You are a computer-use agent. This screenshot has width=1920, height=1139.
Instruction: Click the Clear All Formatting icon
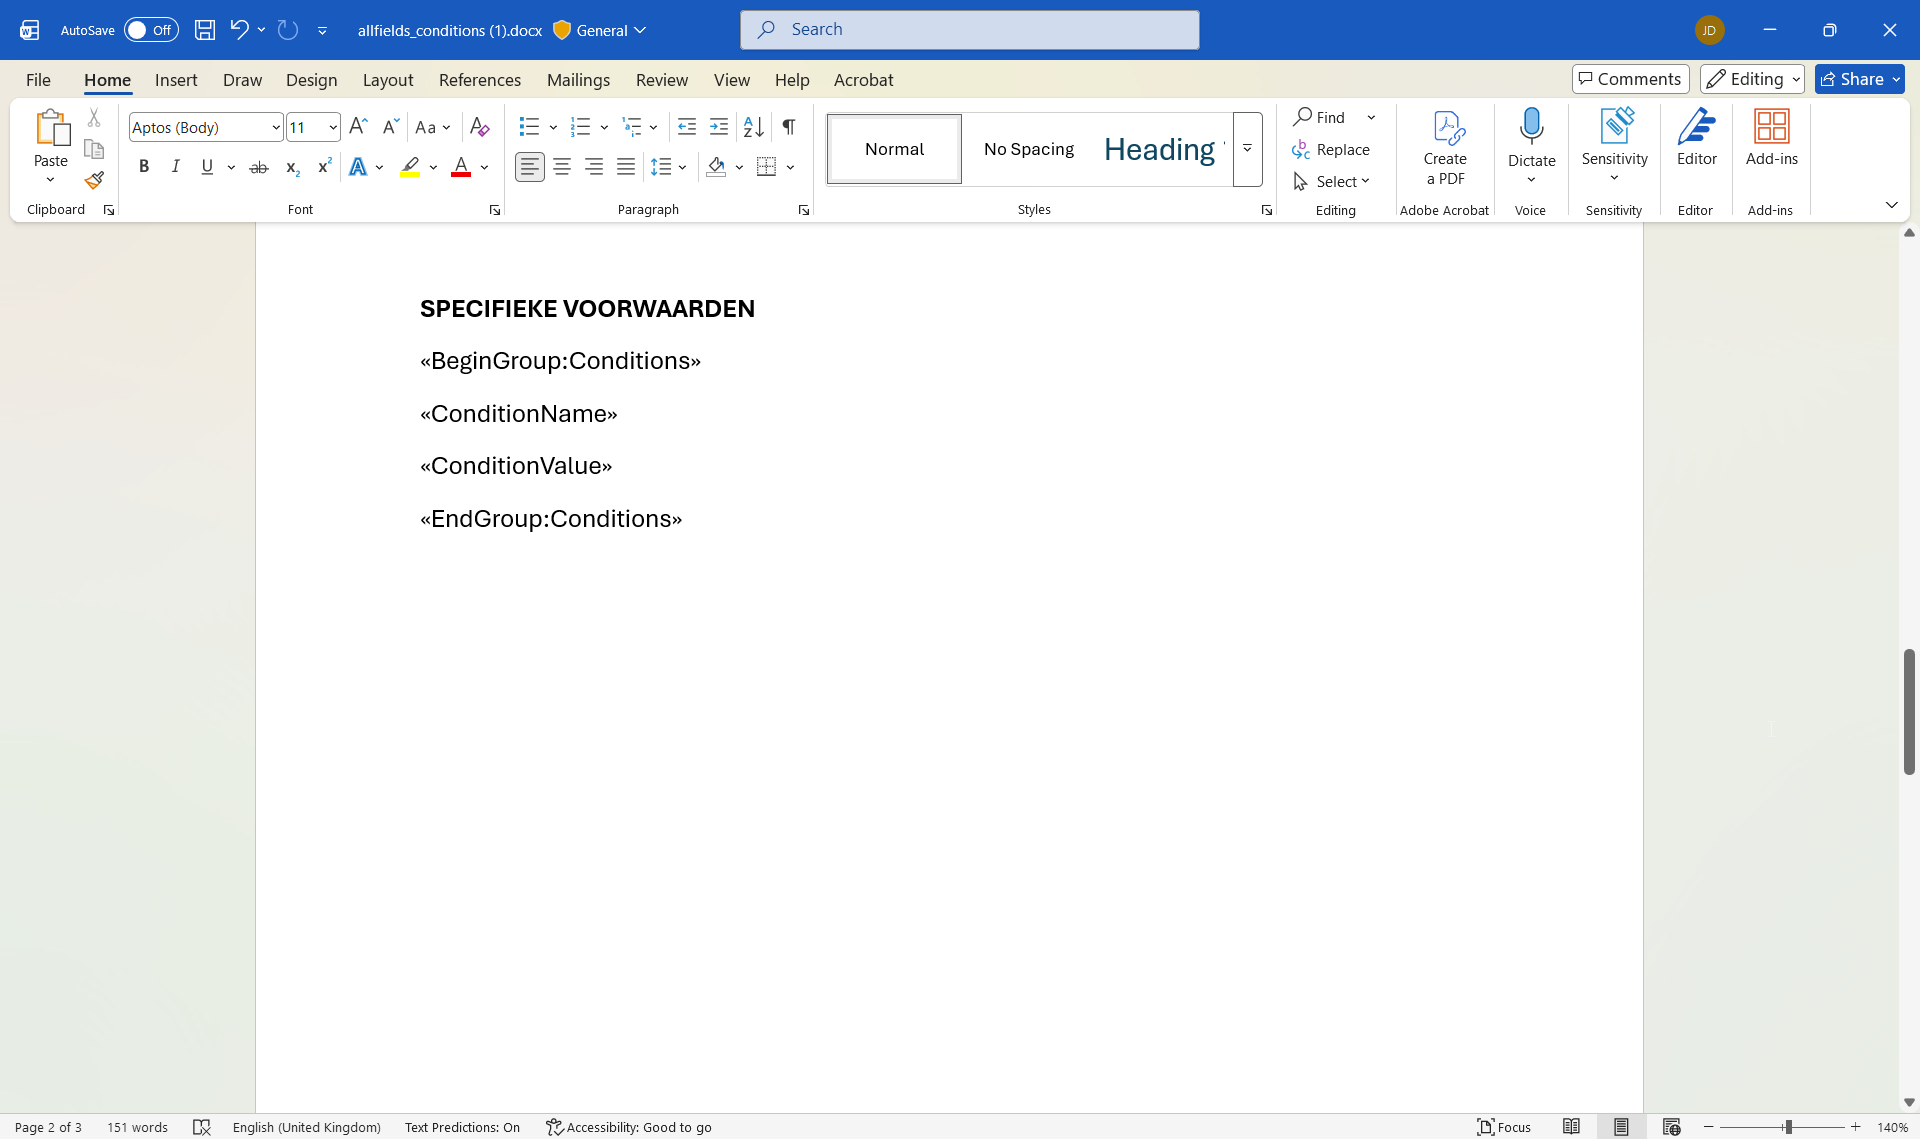click(479, 127)
